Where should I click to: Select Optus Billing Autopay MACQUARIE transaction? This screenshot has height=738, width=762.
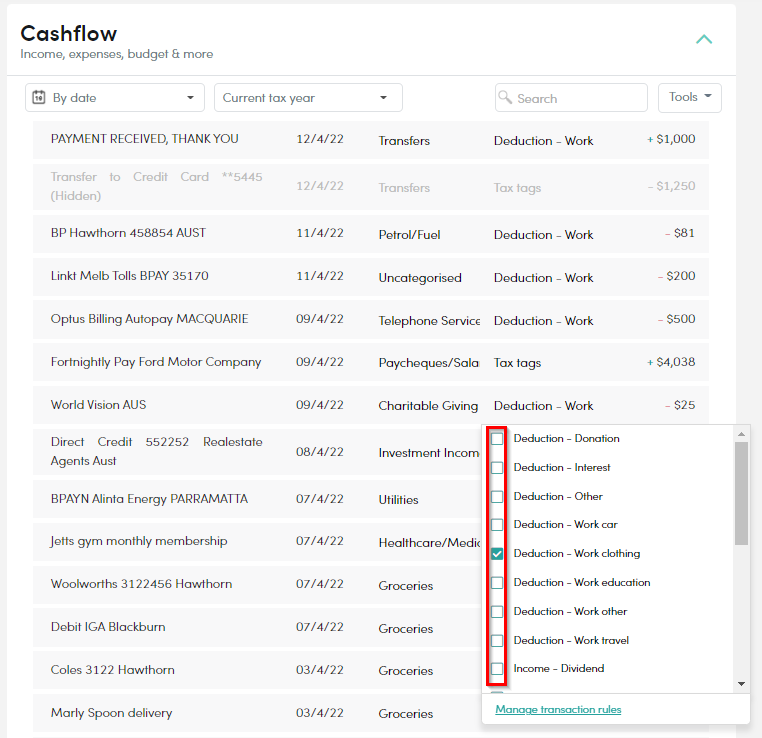(x=150, y=319)
